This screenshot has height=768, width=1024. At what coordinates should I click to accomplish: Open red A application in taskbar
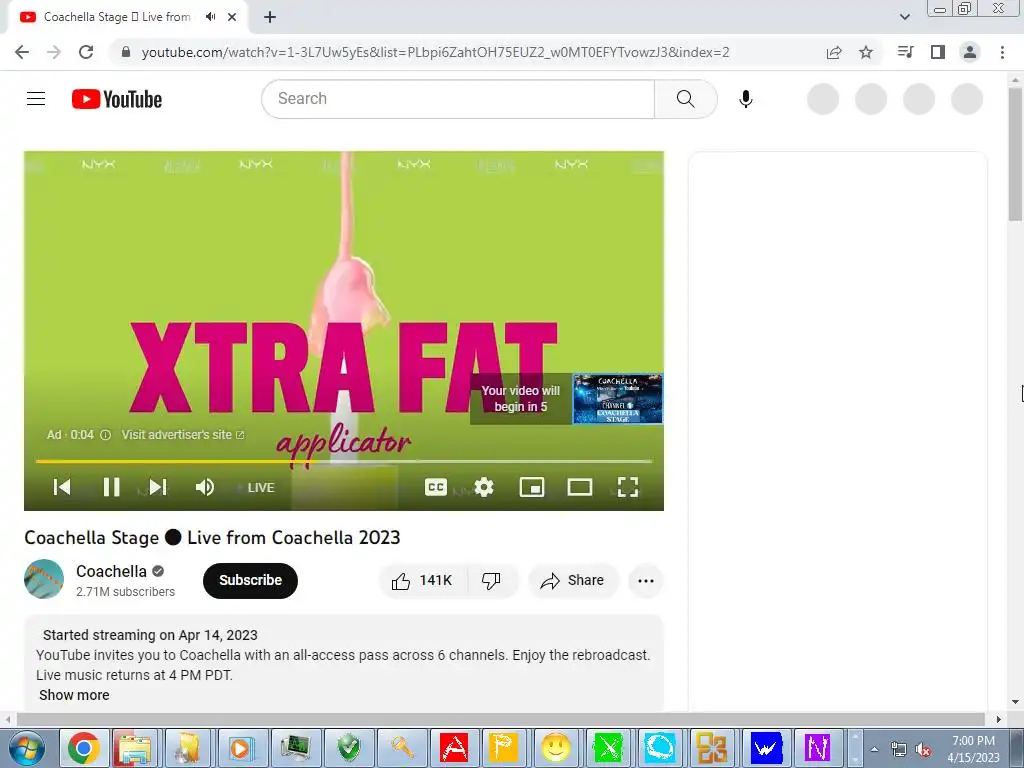pyautogui.click(x=454, y=748)
